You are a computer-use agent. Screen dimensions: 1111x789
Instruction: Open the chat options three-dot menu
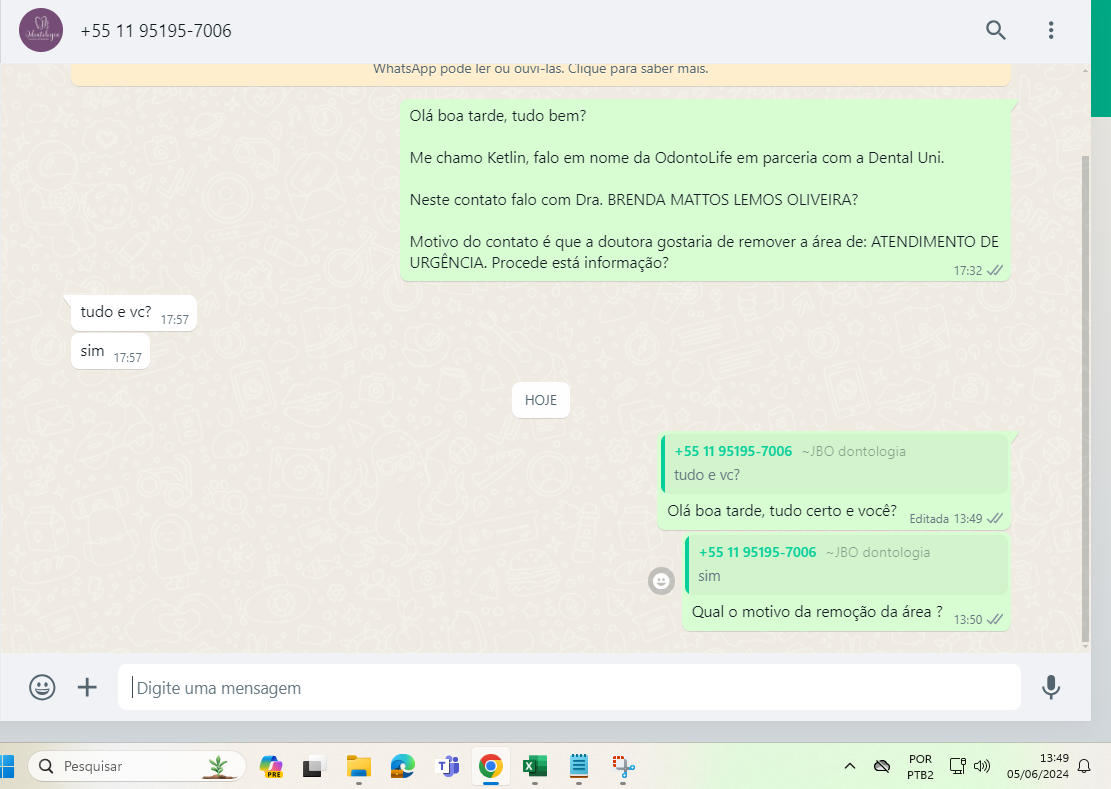(x=1051, y=30)
